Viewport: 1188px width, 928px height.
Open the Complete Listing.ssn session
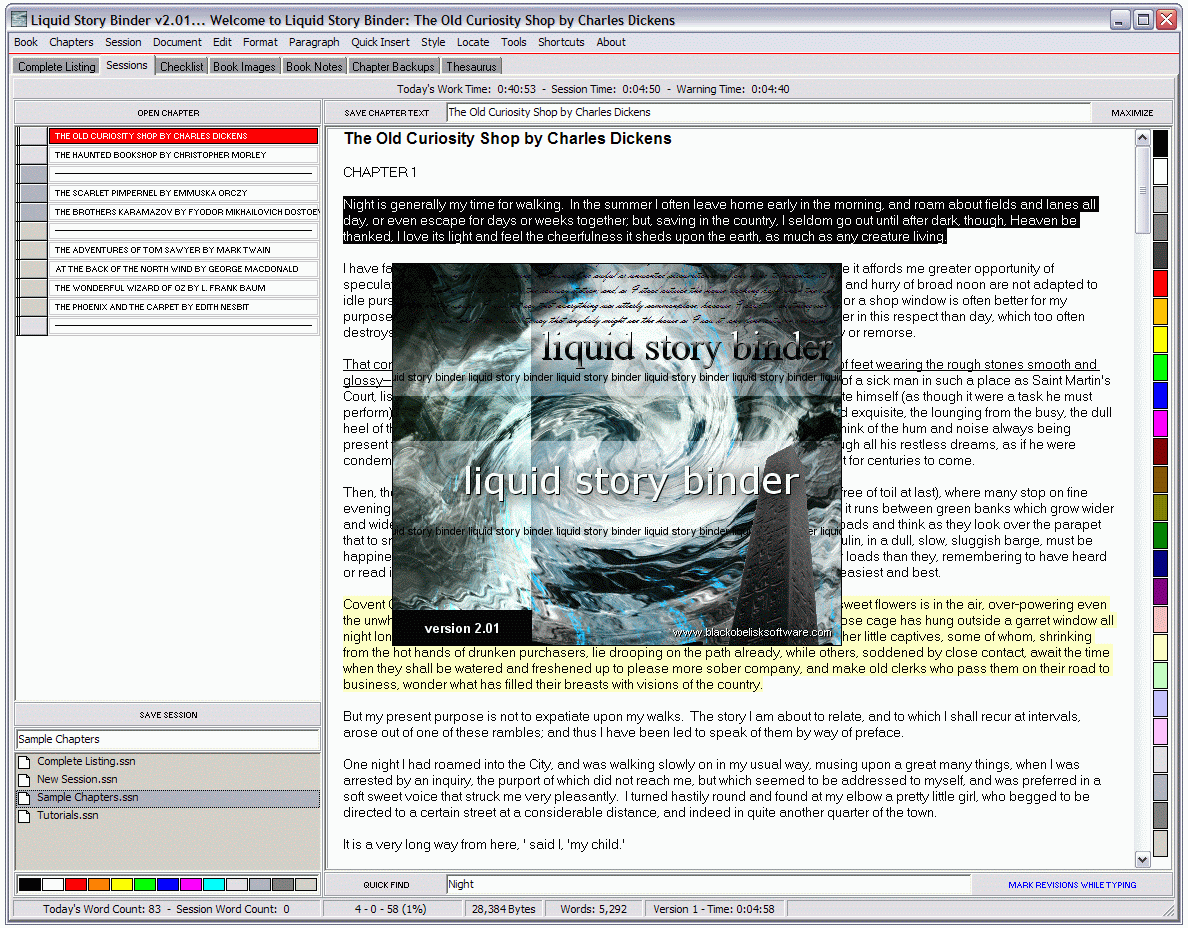[x=167, y=762]
